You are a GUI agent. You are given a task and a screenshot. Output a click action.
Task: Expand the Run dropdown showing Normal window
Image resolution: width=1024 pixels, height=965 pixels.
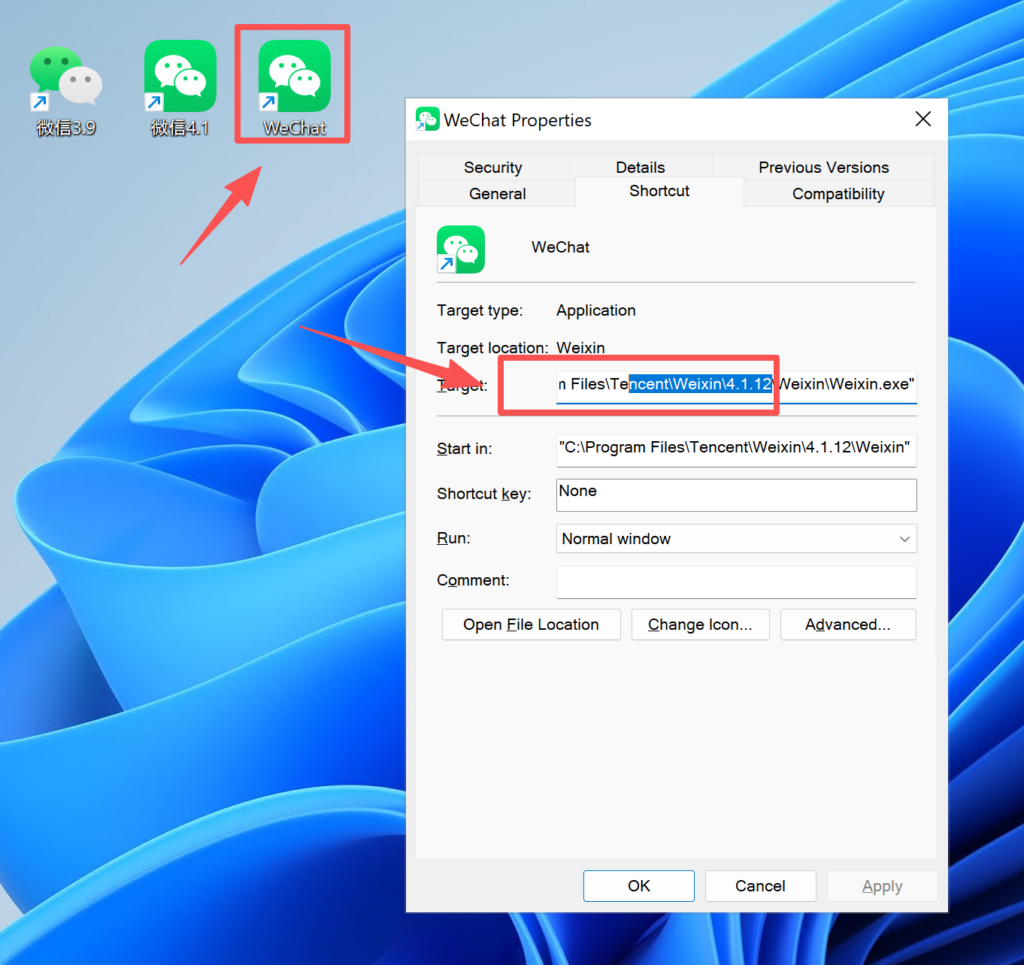click(736, 539)
